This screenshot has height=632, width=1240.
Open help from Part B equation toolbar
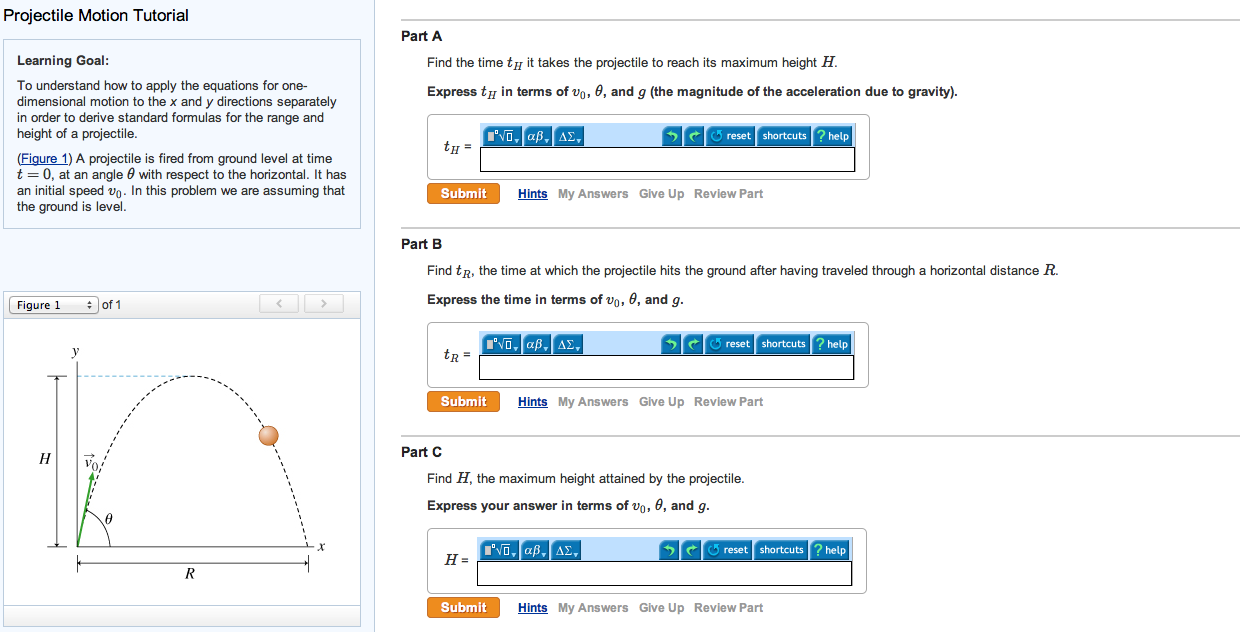click(x=833, y=344)
